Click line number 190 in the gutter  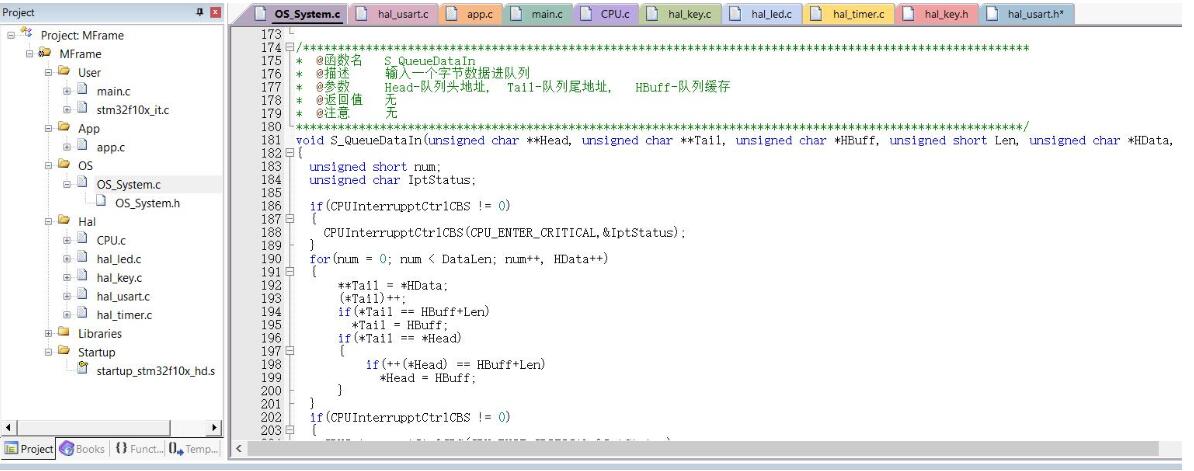(271, 259)
